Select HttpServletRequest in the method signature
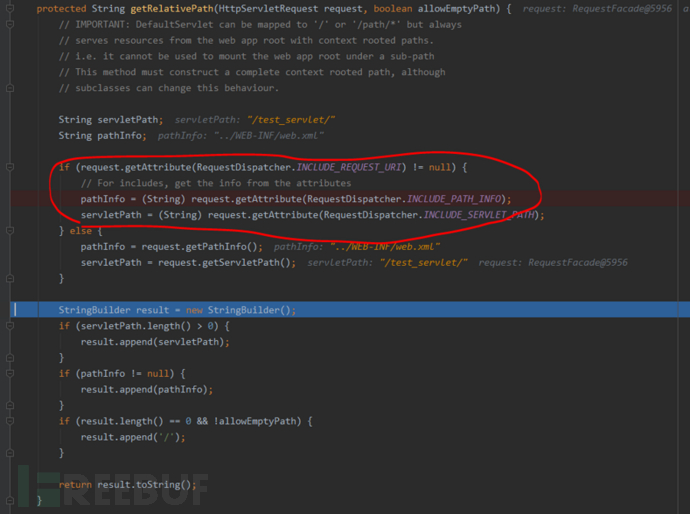This screenshot has height=514, width=690. point(268,8)
